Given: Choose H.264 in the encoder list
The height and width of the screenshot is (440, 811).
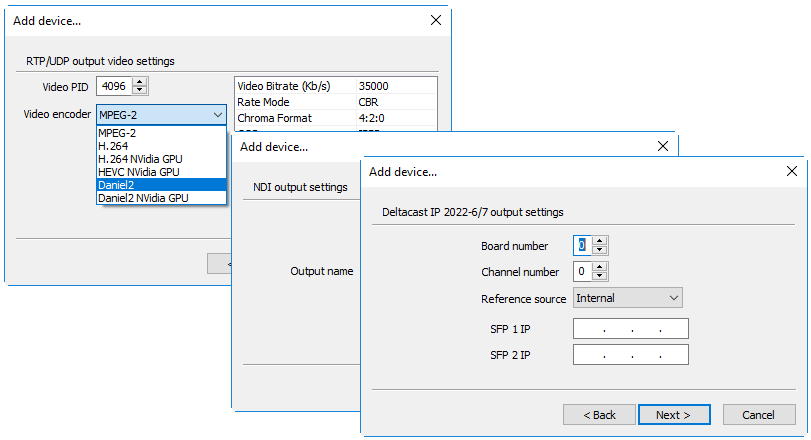Looking at the screenshot, I should (161, 146).
